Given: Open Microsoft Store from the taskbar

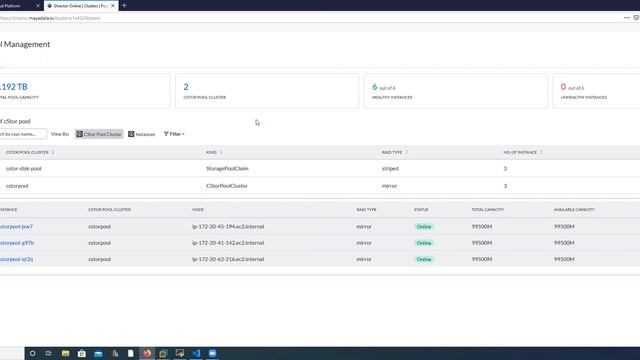Looking at the screenshot, I should coord(82,353).
